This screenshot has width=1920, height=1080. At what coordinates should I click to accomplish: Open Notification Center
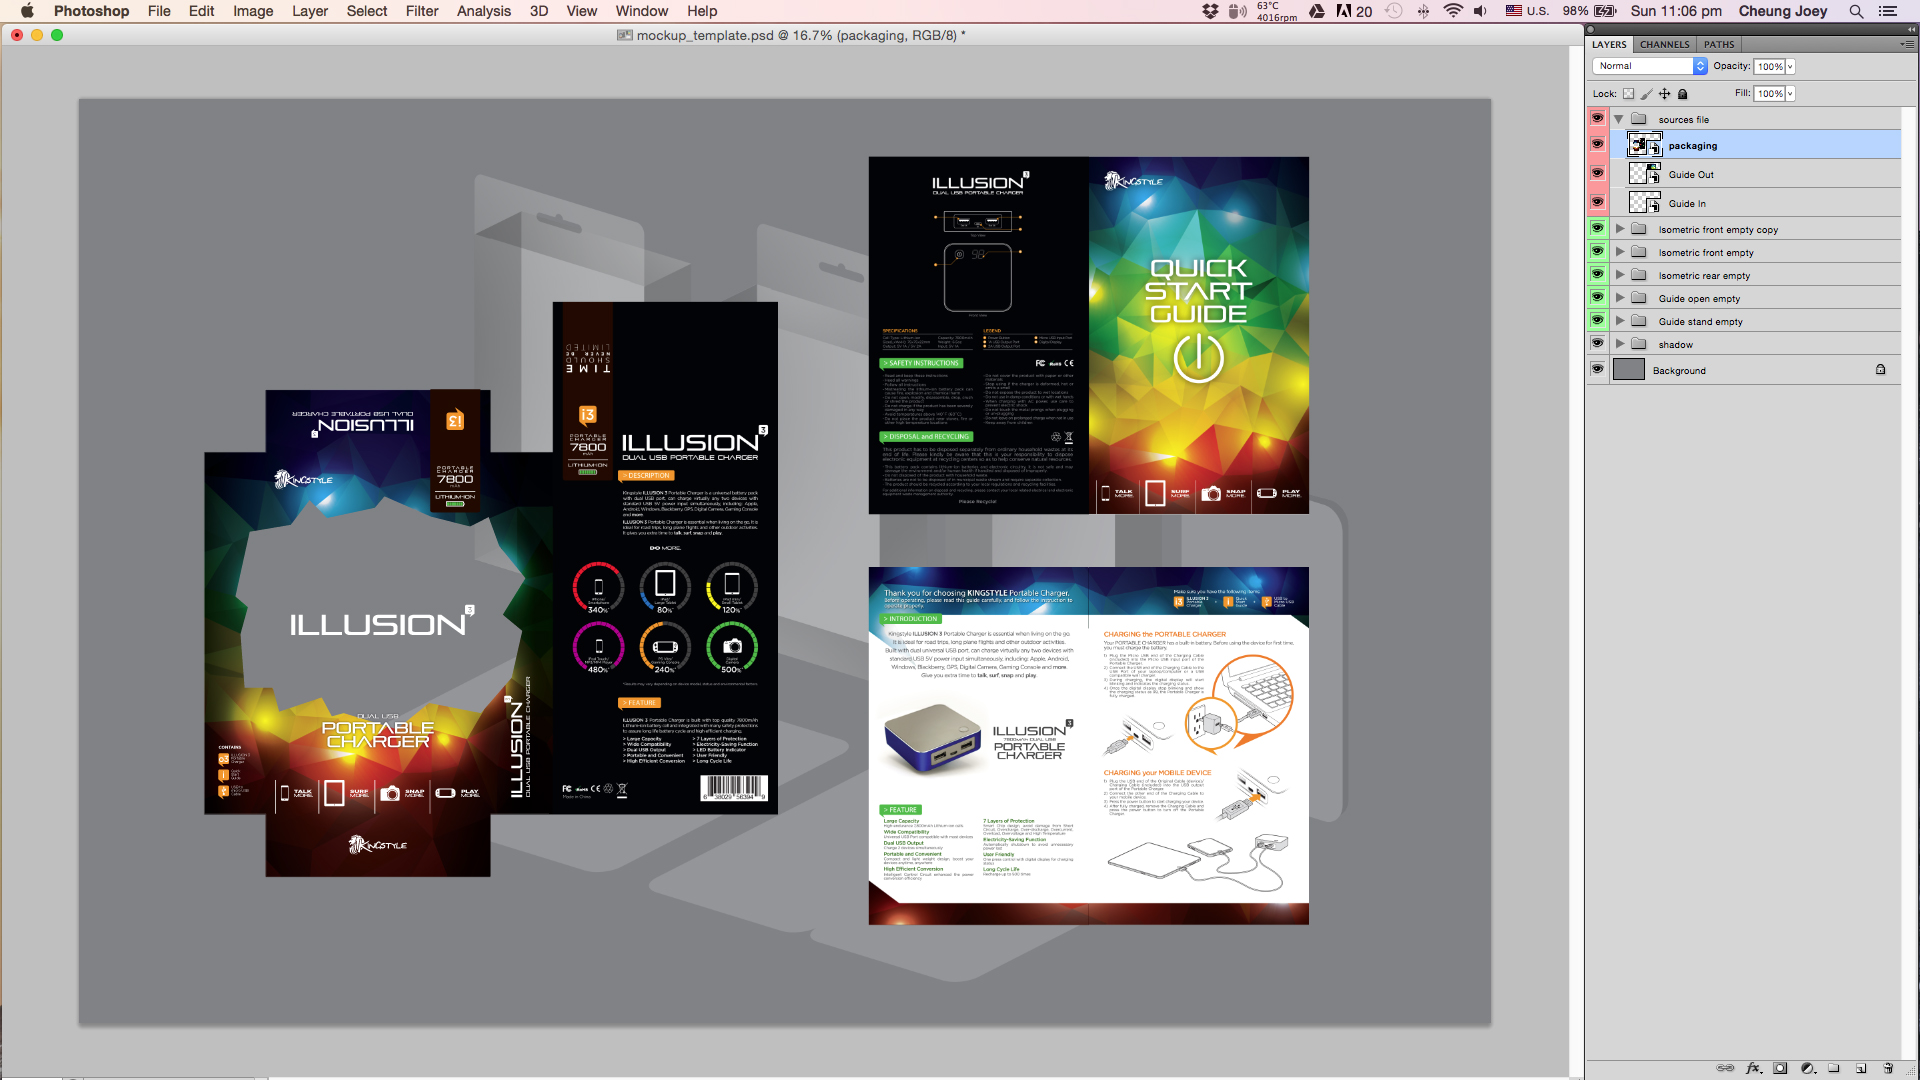(1888, 11)
